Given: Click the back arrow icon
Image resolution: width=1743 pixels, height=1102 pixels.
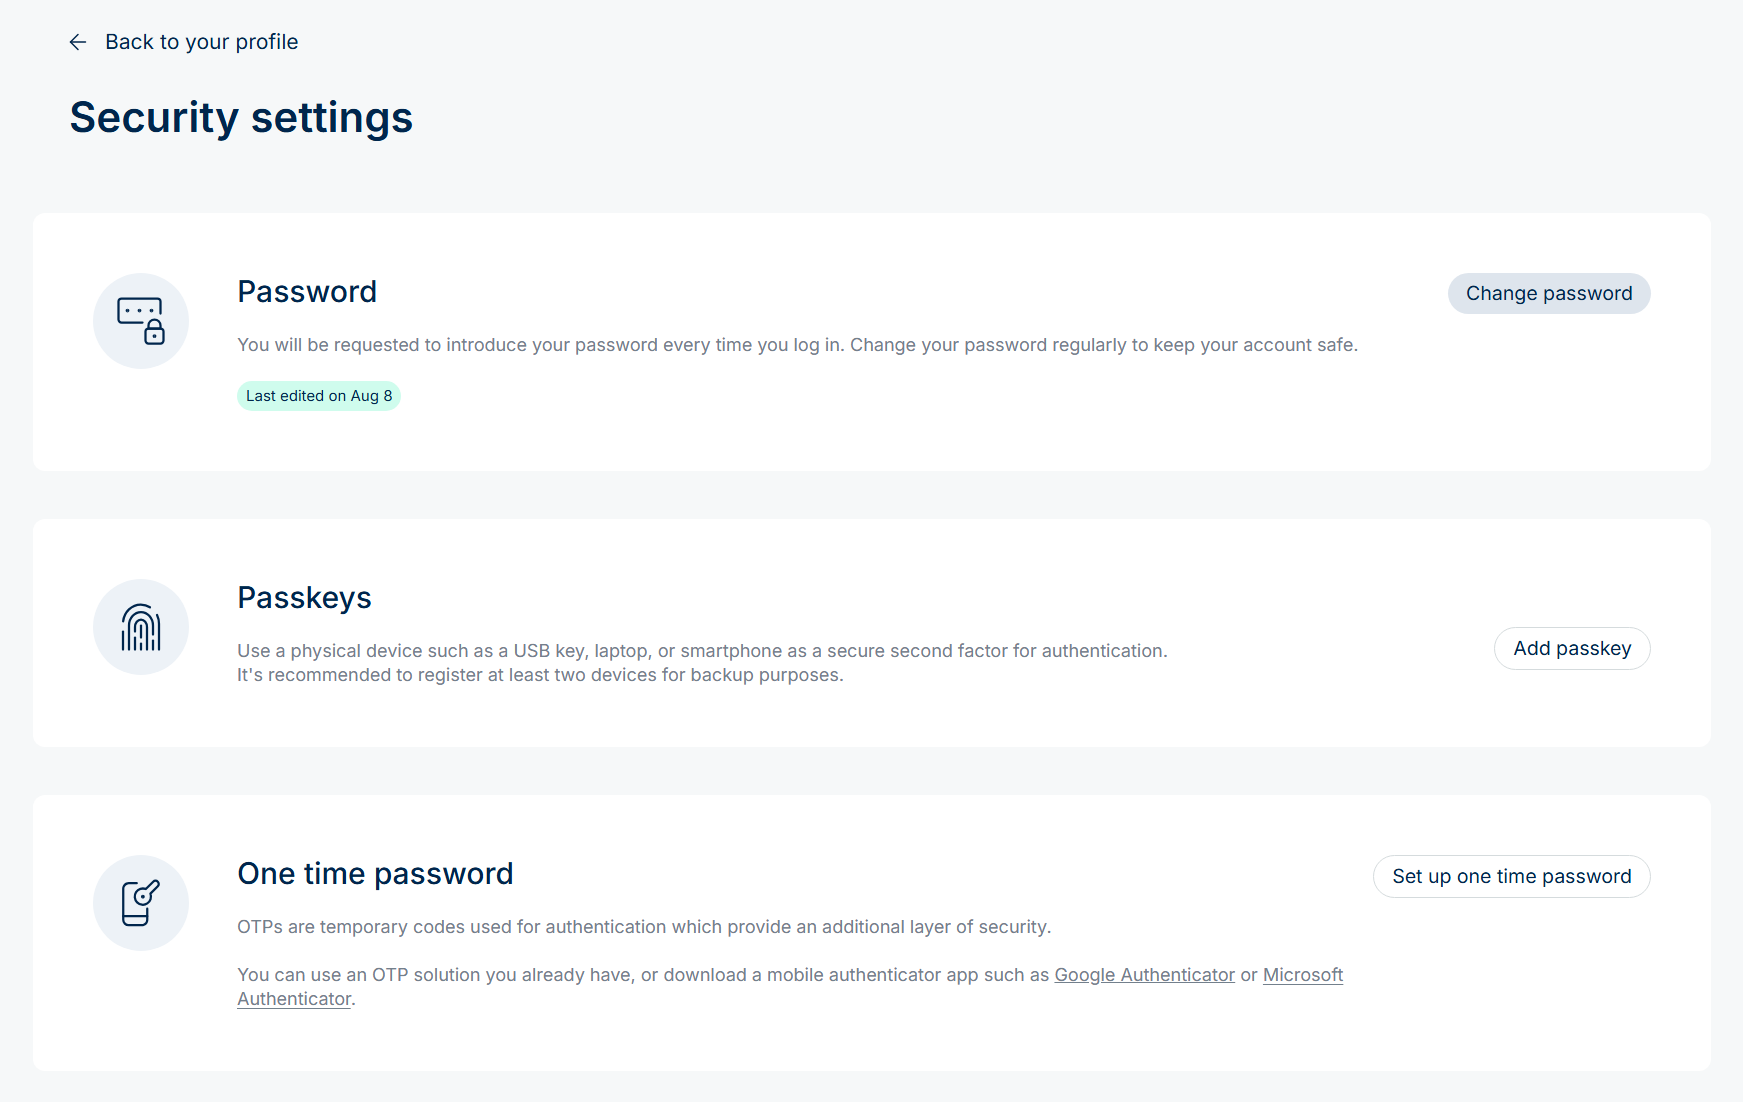Looking at the screenshot, I should point(78,42).
